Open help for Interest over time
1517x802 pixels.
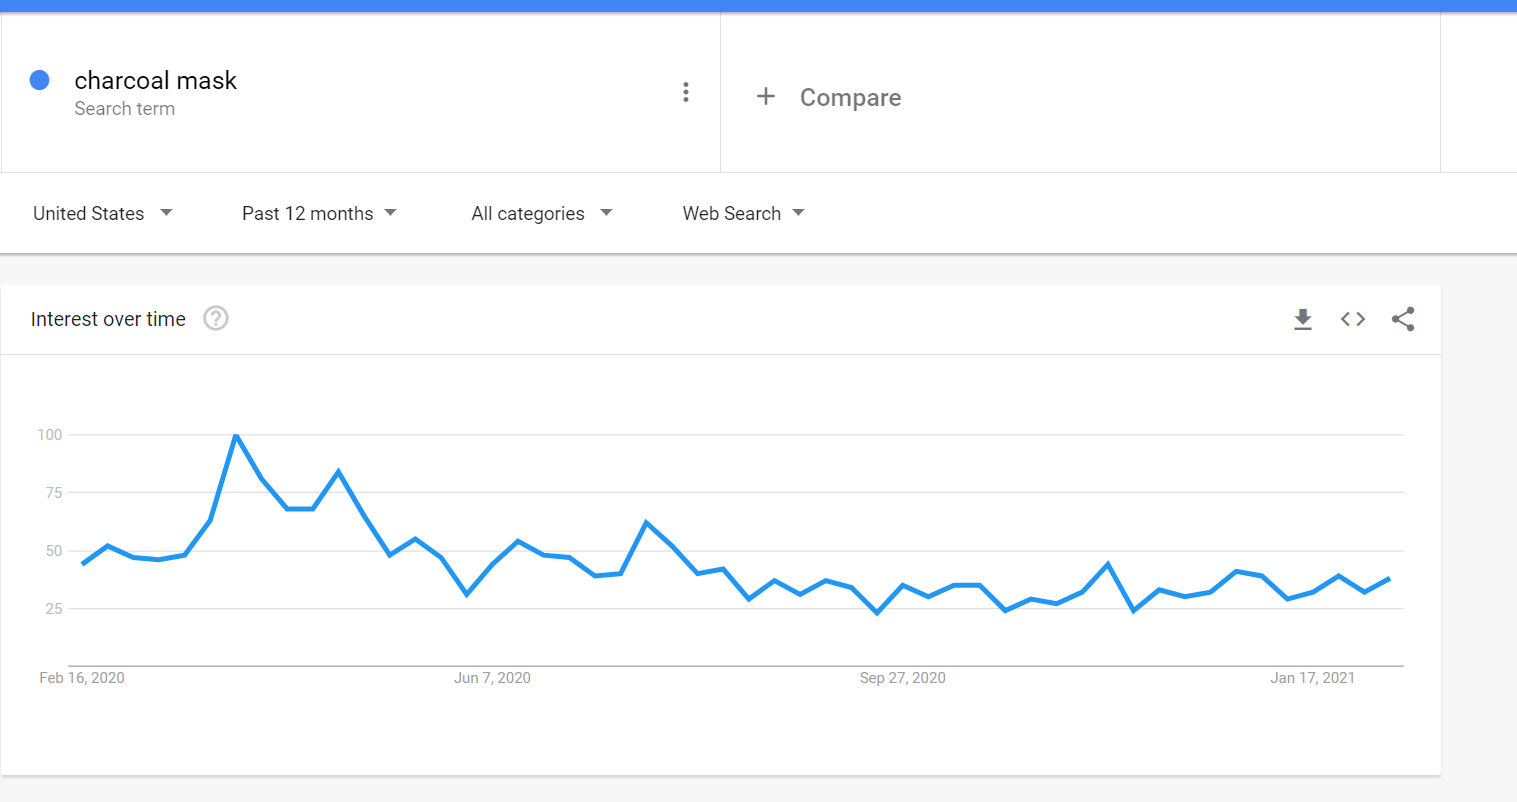click(x=216, y=318)
